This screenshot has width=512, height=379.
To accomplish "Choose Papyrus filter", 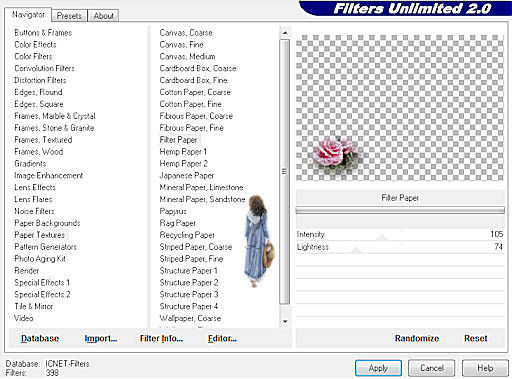I will pos(173,211).
